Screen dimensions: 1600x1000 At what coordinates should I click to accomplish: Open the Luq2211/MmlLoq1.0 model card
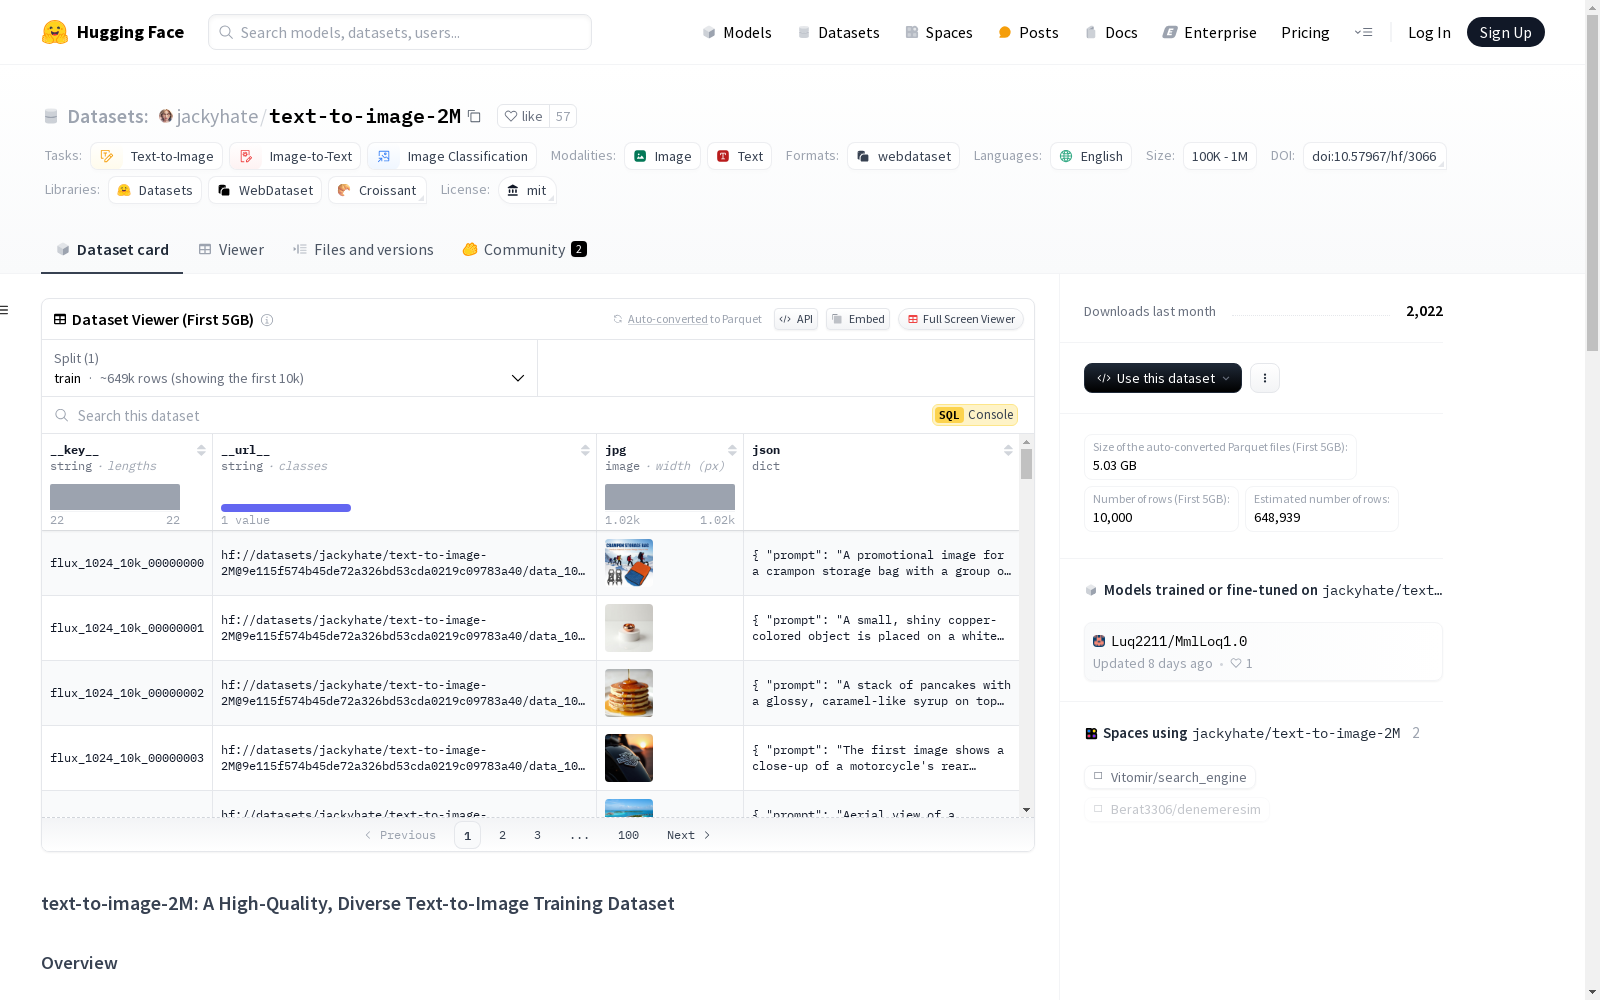pos(1263,651)
